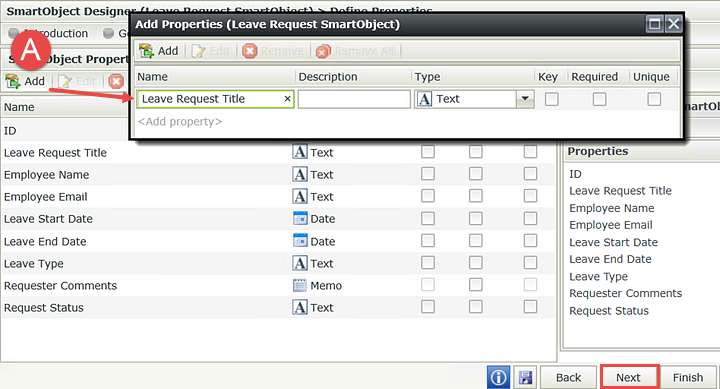This screenshot has width=720, height=389.
Task: Open the Text type combo box
Action: click(x=474, y=99)
